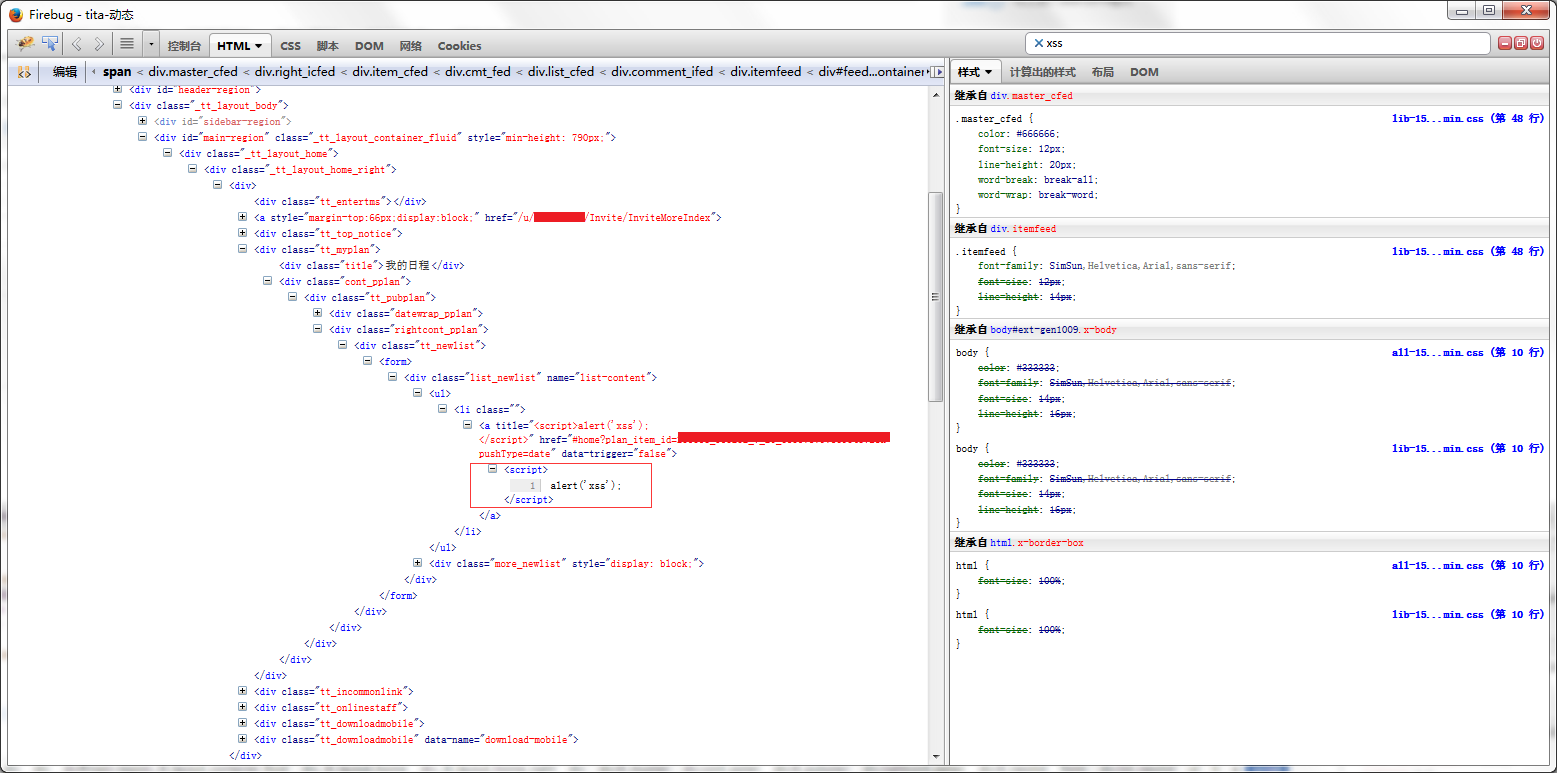Select div.comment_ifed in breadcrumb path
The height and width of the screenshot is (773, 1557).
click(662, 72)
